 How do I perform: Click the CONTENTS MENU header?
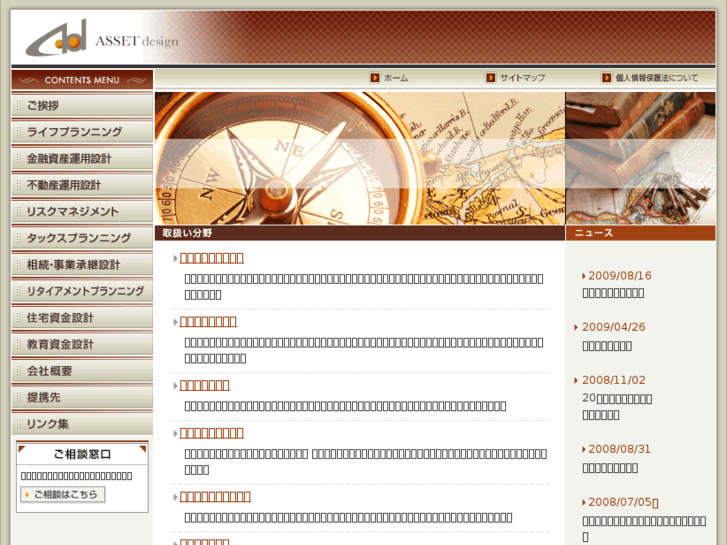(82, 80)
